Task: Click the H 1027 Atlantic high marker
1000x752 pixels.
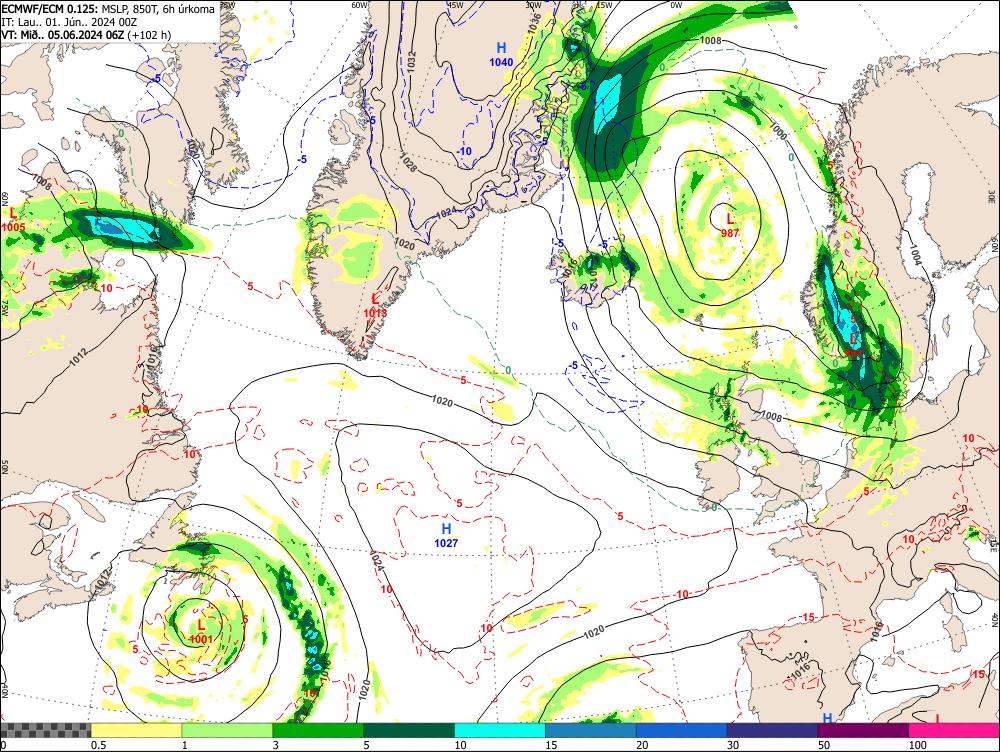Action: pyautogui.click(x=446, y=535)
